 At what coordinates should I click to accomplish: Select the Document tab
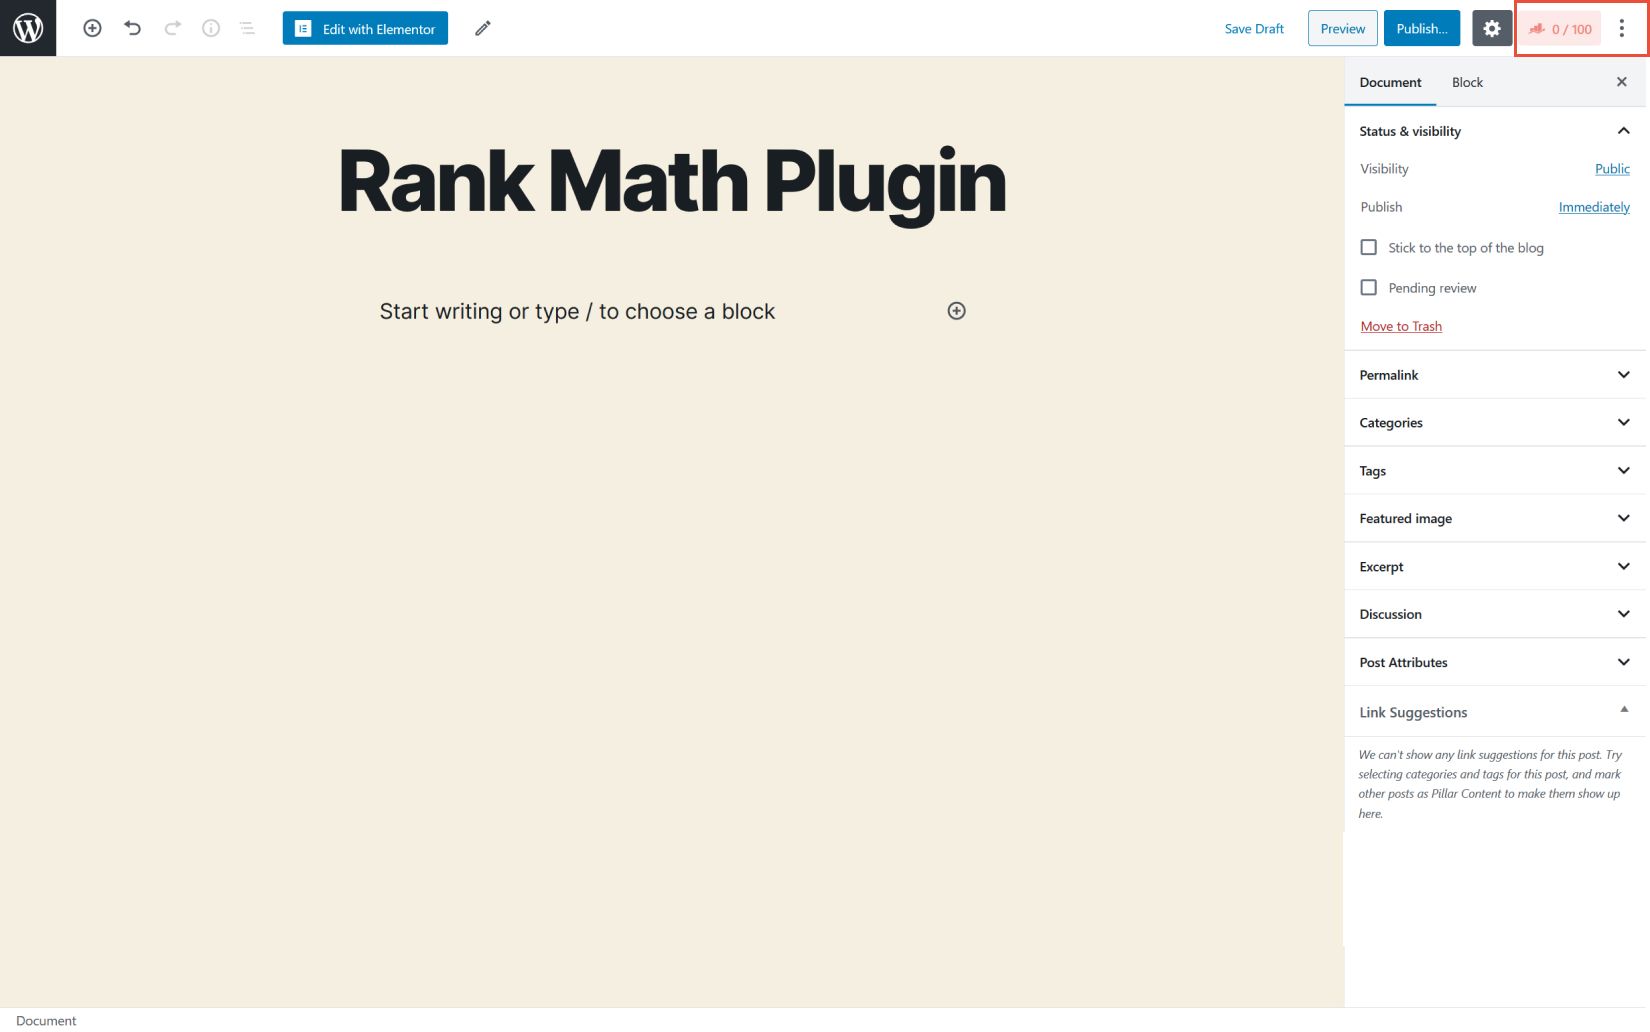coord(1389,82)
